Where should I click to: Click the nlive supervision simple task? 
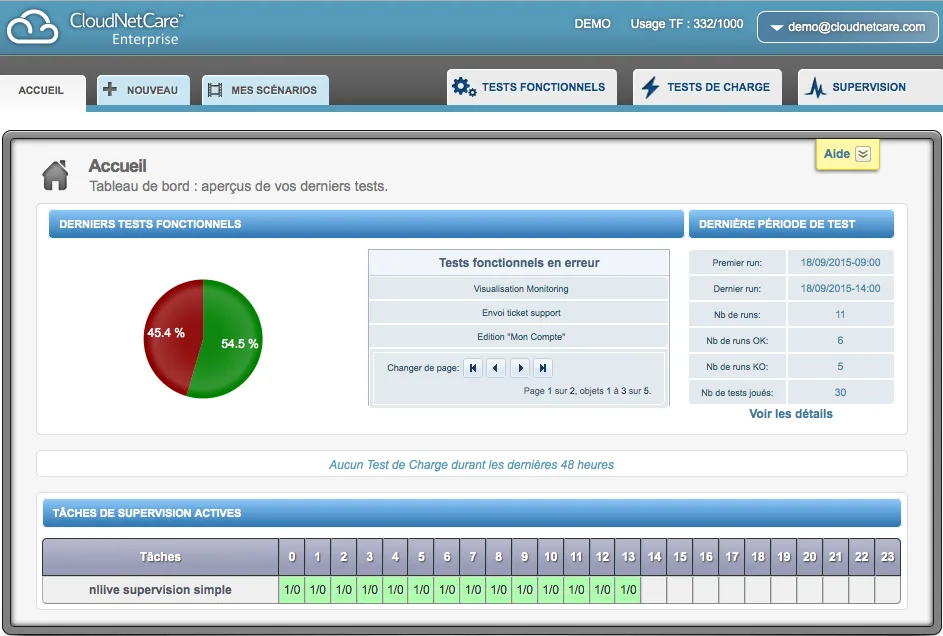point(160,590)
